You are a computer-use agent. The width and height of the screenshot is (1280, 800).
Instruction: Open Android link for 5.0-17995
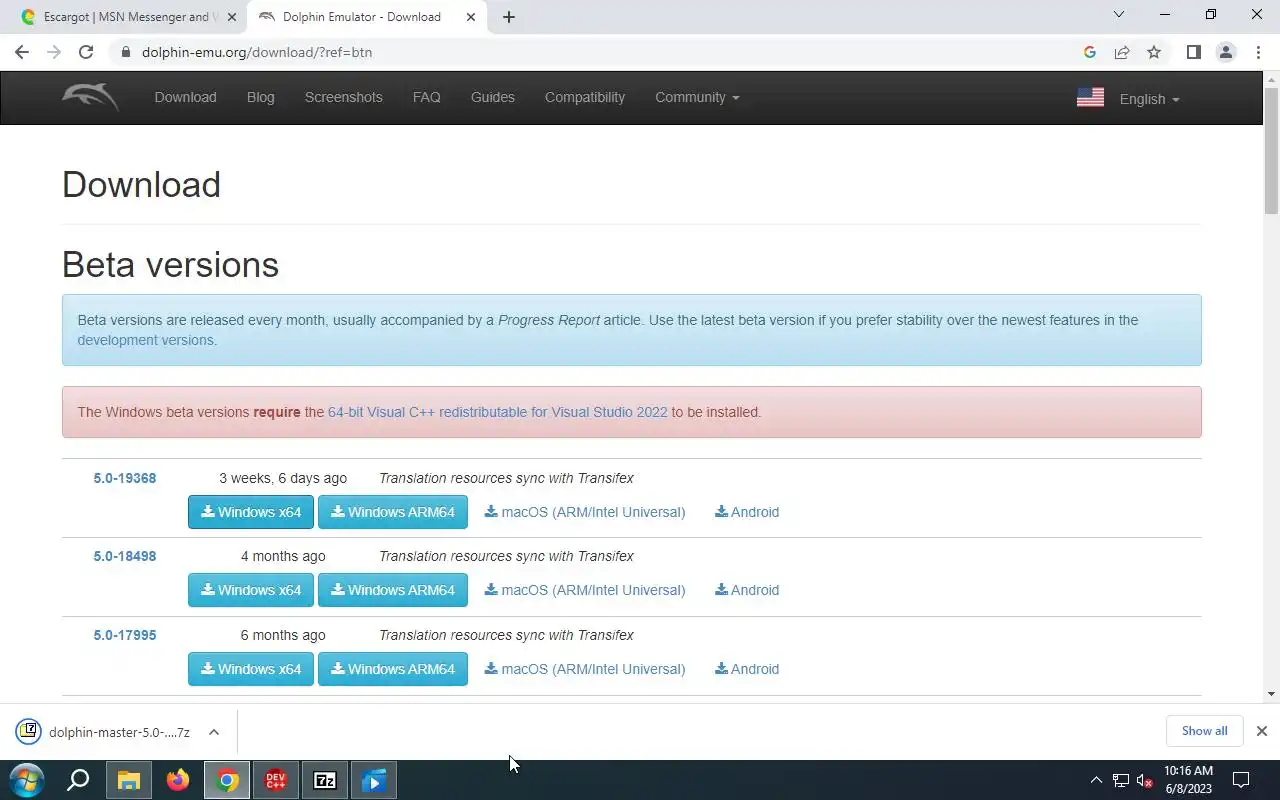click(747, 669)
